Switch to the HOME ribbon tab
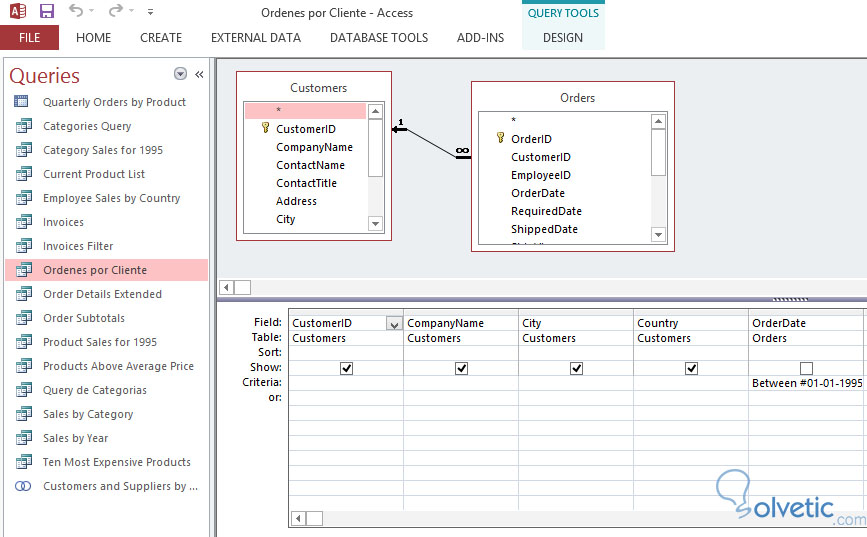867x537 pixels. [x=93, y=38]
